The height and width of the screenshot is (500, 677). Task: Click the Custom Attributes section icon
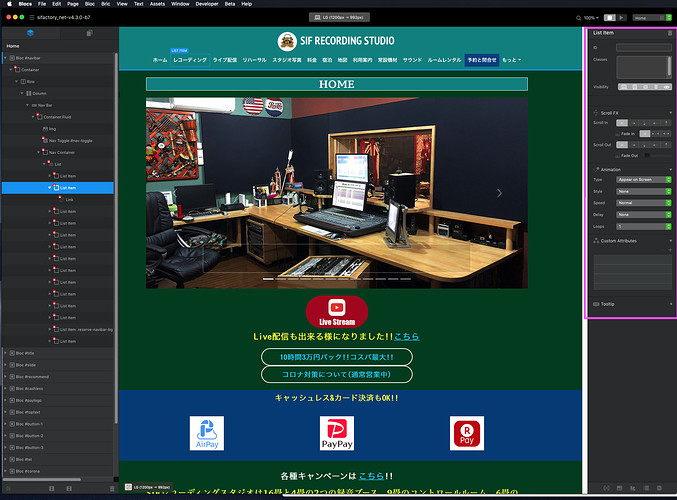coord(596,241)
